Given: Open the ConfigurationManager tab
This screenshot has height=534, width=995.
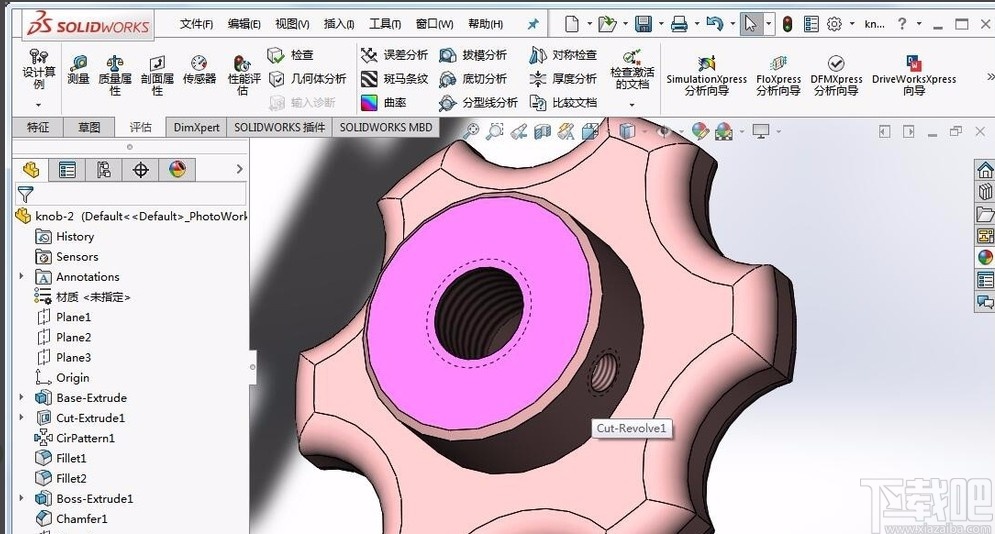Looking at the screenshot, I should (104, 169).
